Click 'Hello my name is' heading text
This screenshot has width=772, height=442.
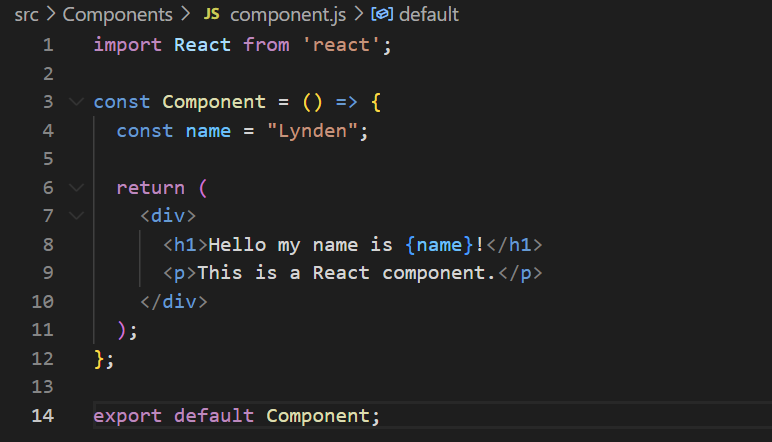click(300, 245)
